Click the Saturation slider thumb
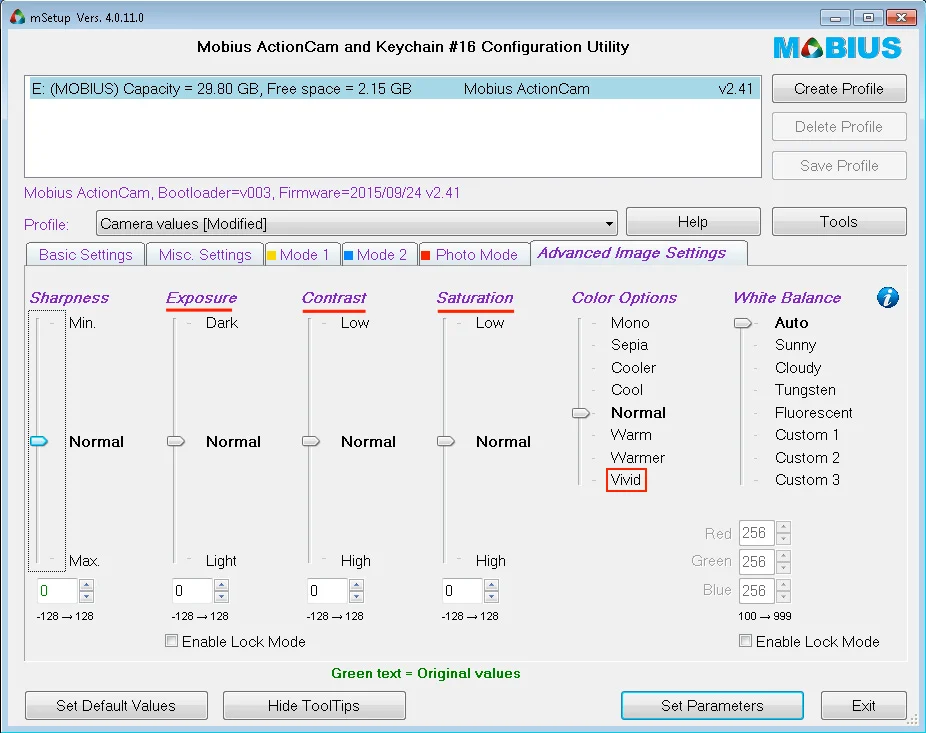926x733 pixels. pos(446,441)
